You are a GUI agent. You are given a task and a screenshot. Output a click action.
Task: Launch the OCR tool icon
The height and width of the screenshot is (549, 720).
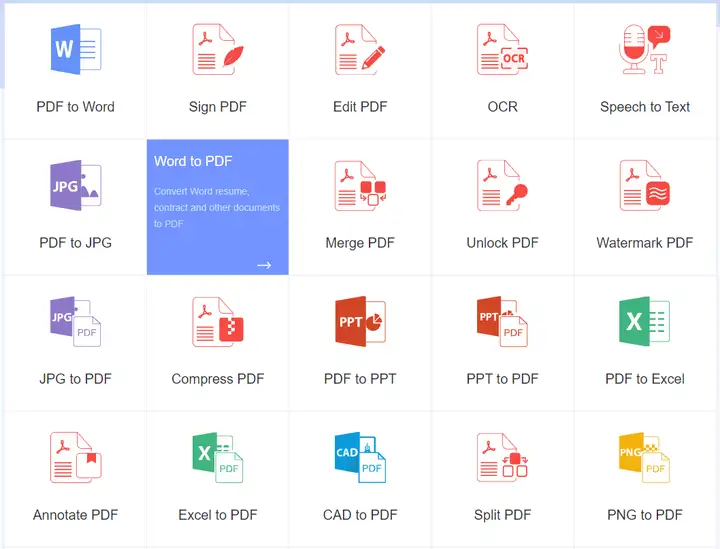(503, 49)
